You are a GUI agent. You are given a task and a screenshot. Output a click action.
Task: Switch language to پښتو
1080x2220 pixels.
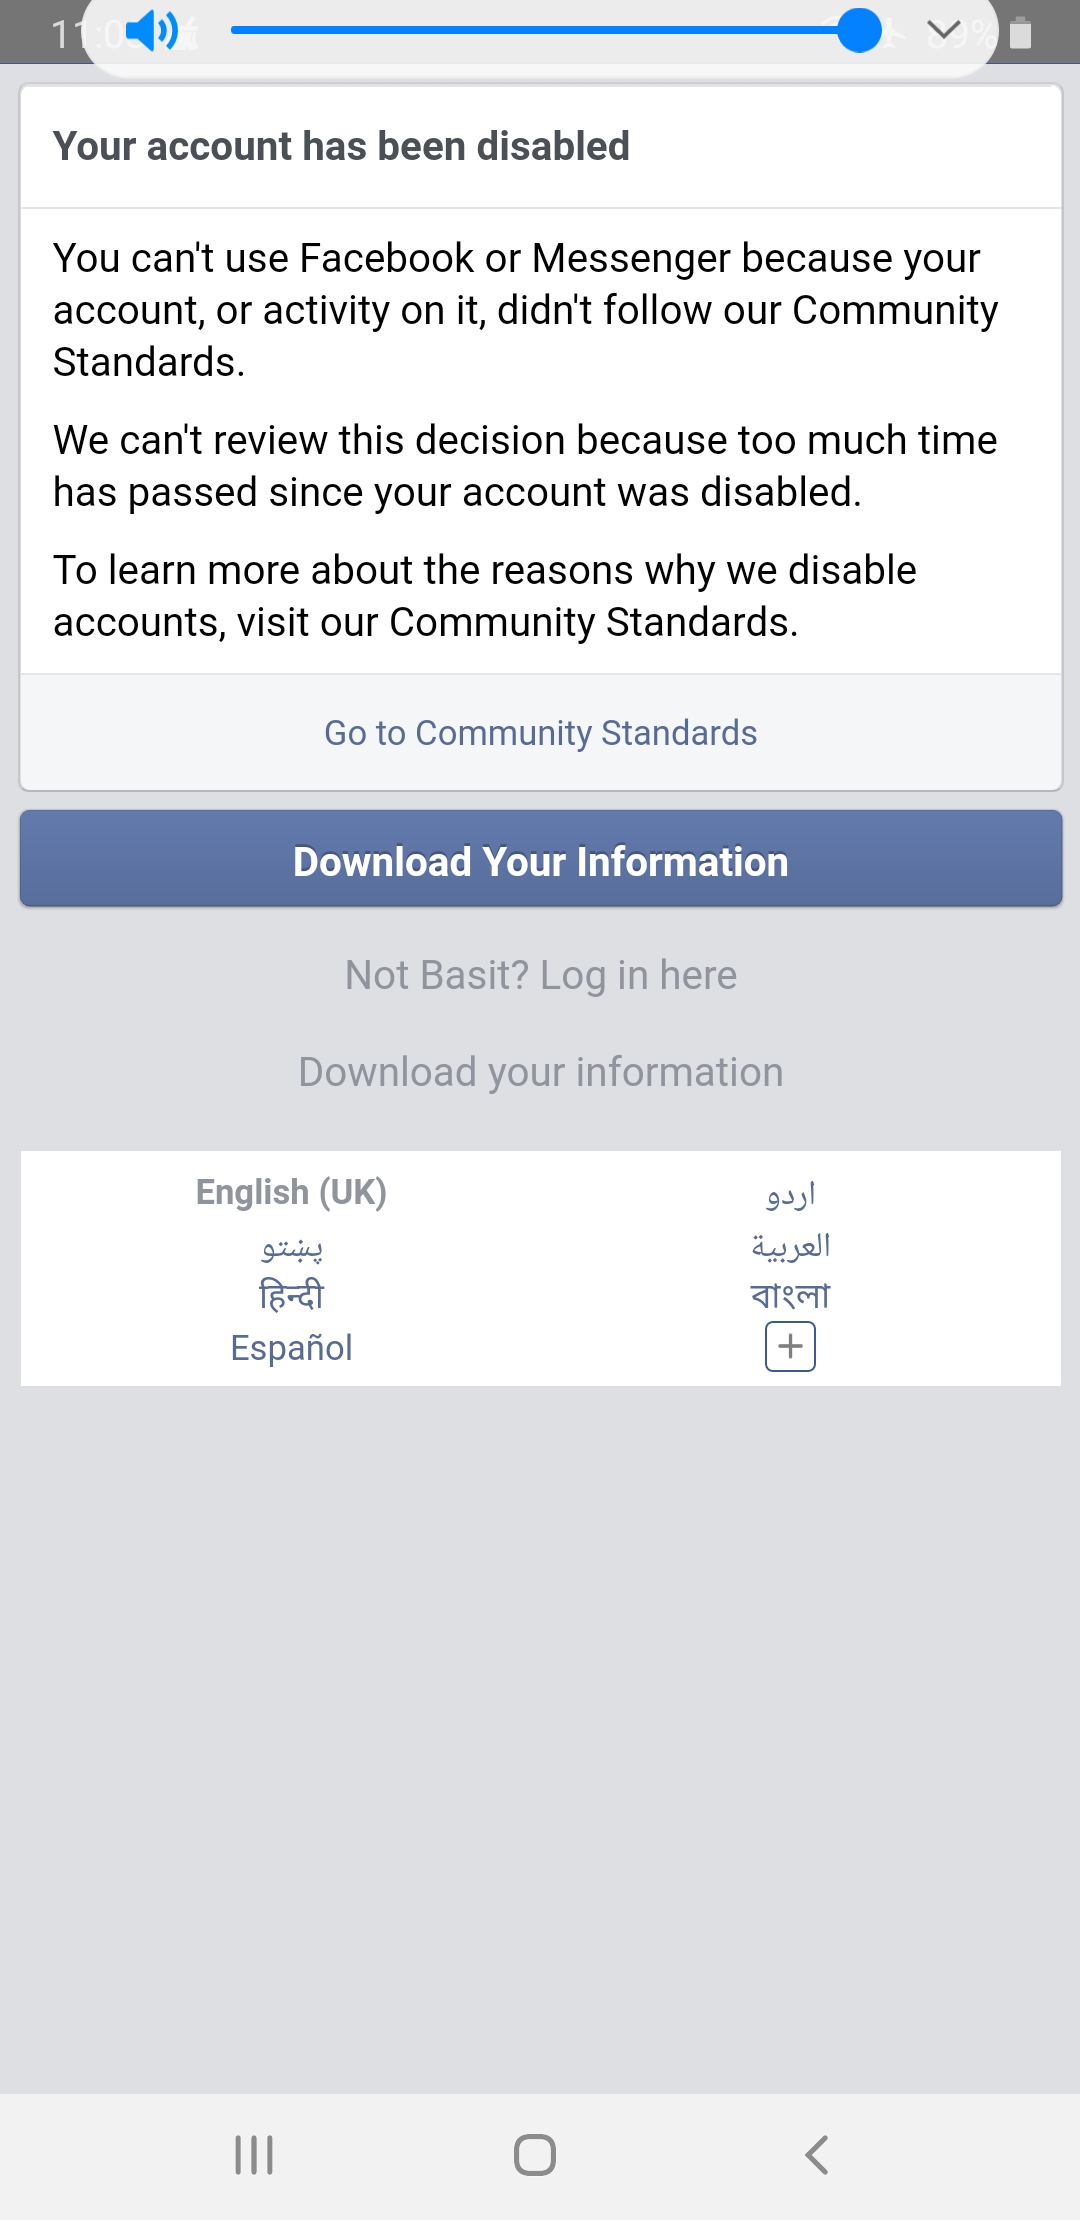tap(291, 1246)
